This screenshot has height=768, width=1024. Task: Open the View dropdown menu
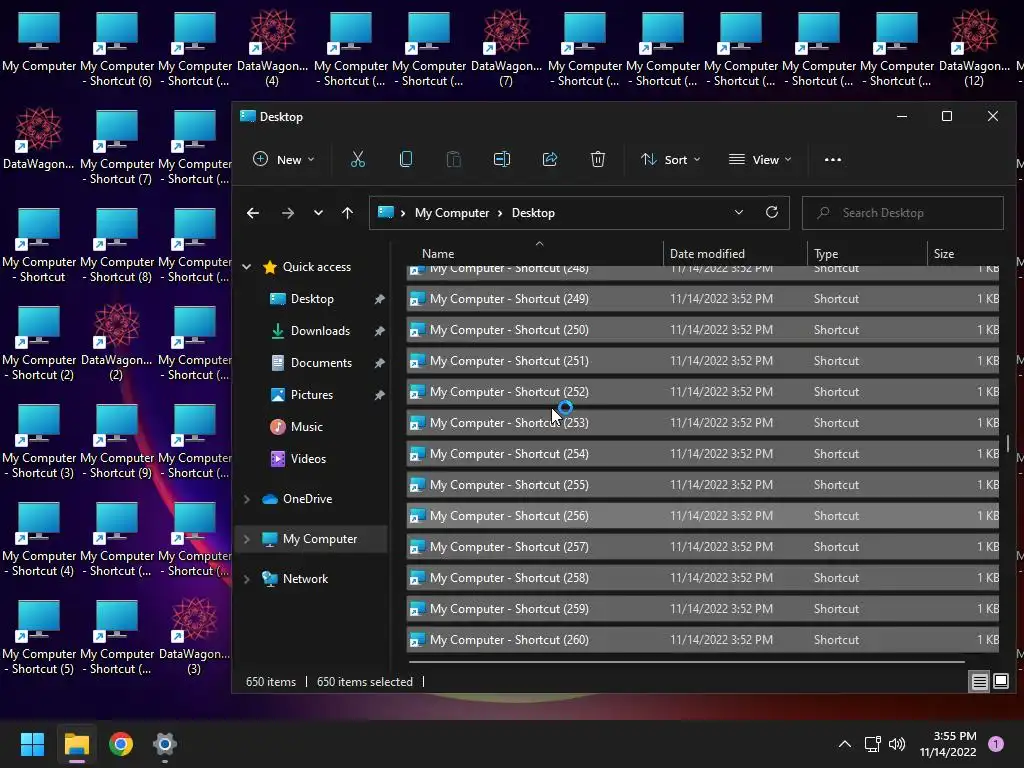[760, 159]
